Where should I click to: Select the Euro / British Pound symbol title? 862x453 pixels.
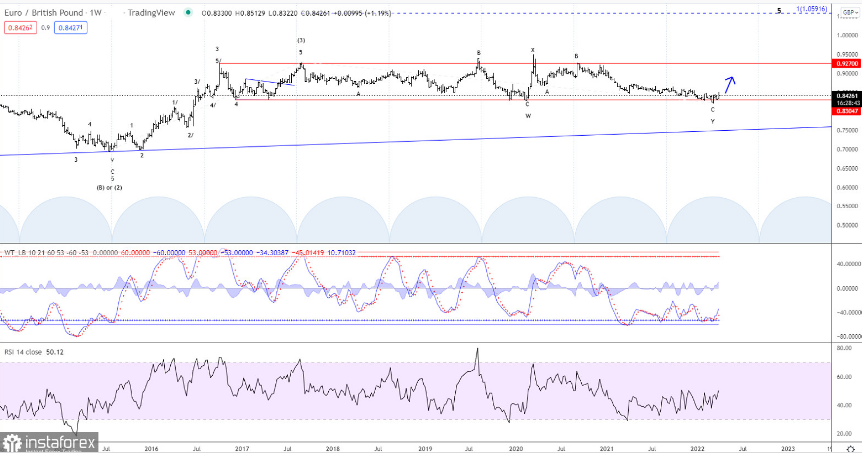click(44, 13)
